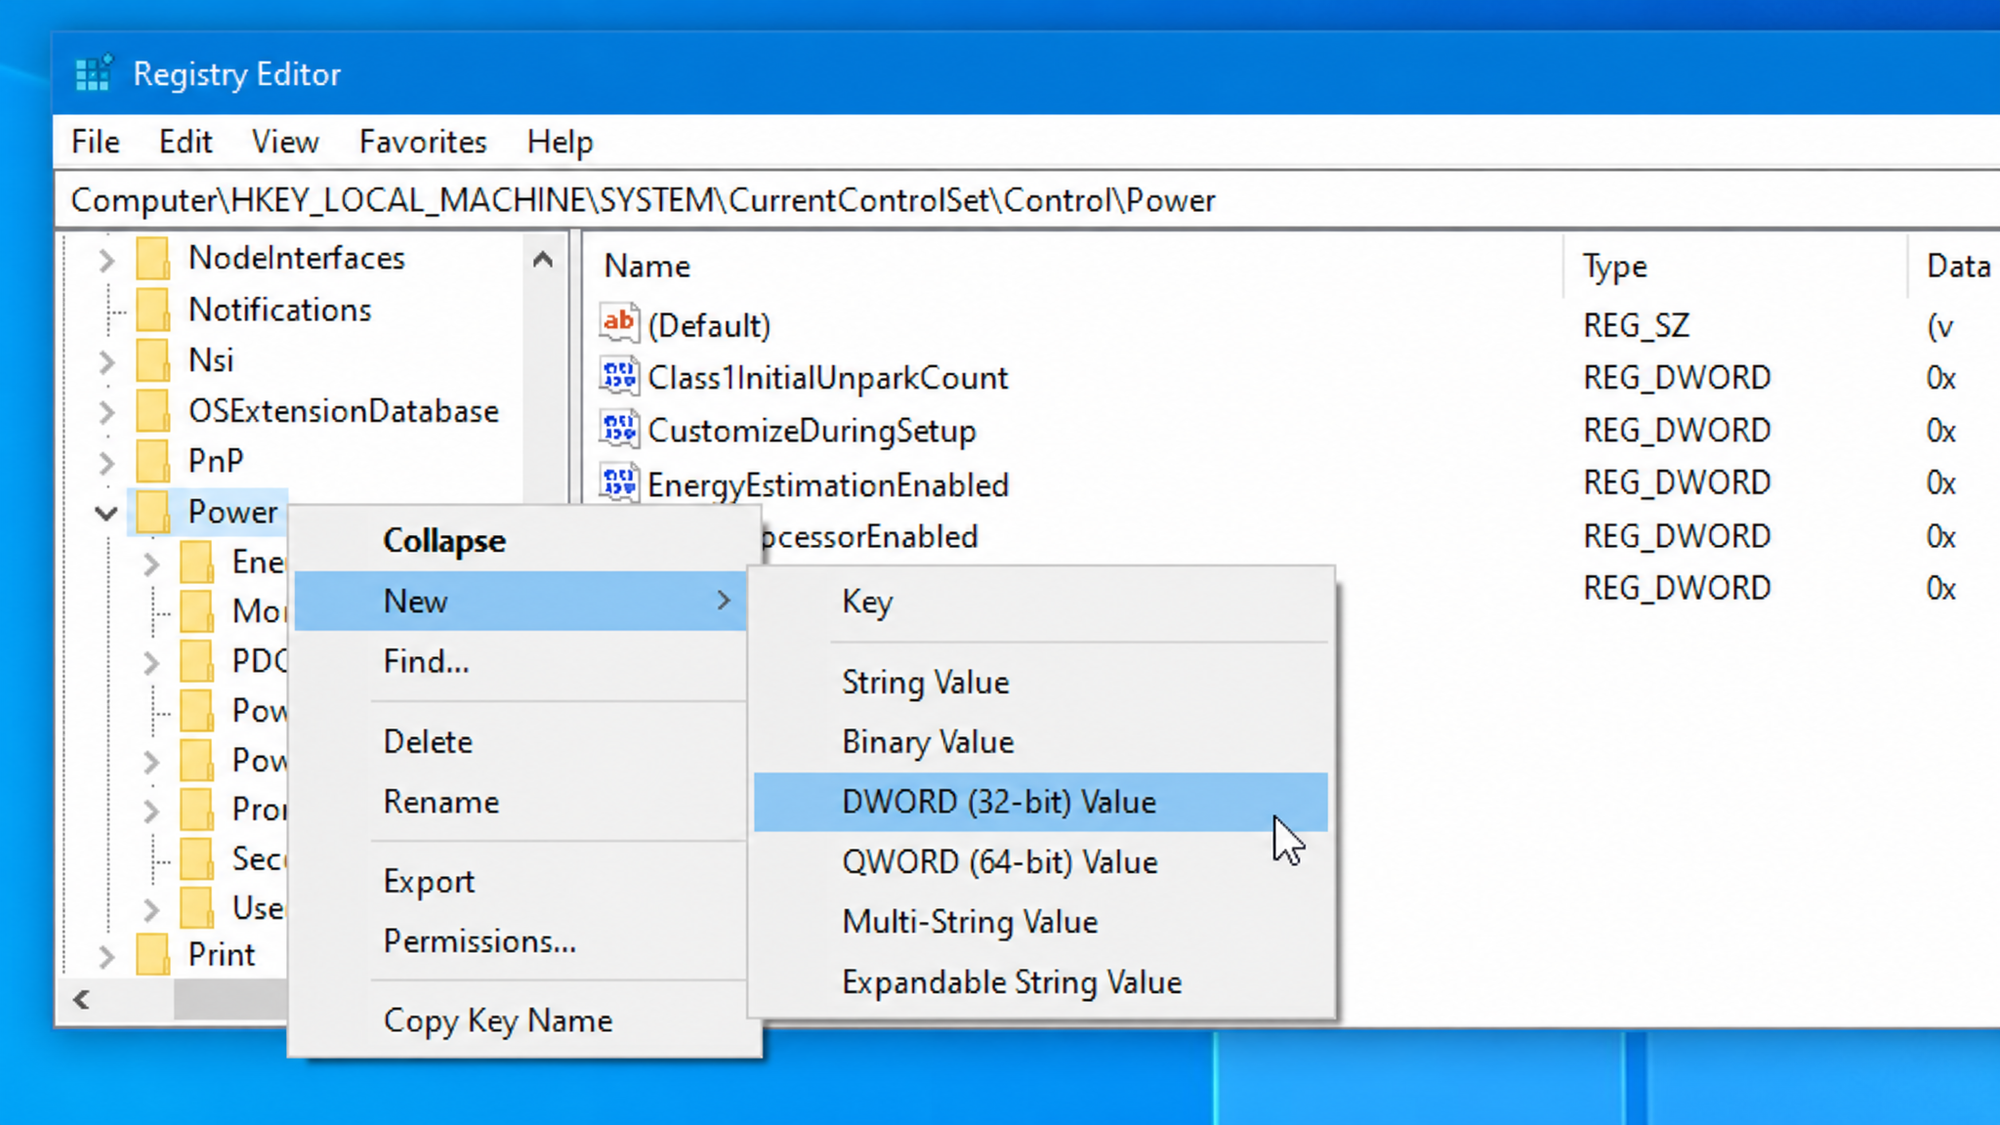Expand the PDC subkey under Power
This screenshot has width=2000, height=1125.
[x=151, y=663]
